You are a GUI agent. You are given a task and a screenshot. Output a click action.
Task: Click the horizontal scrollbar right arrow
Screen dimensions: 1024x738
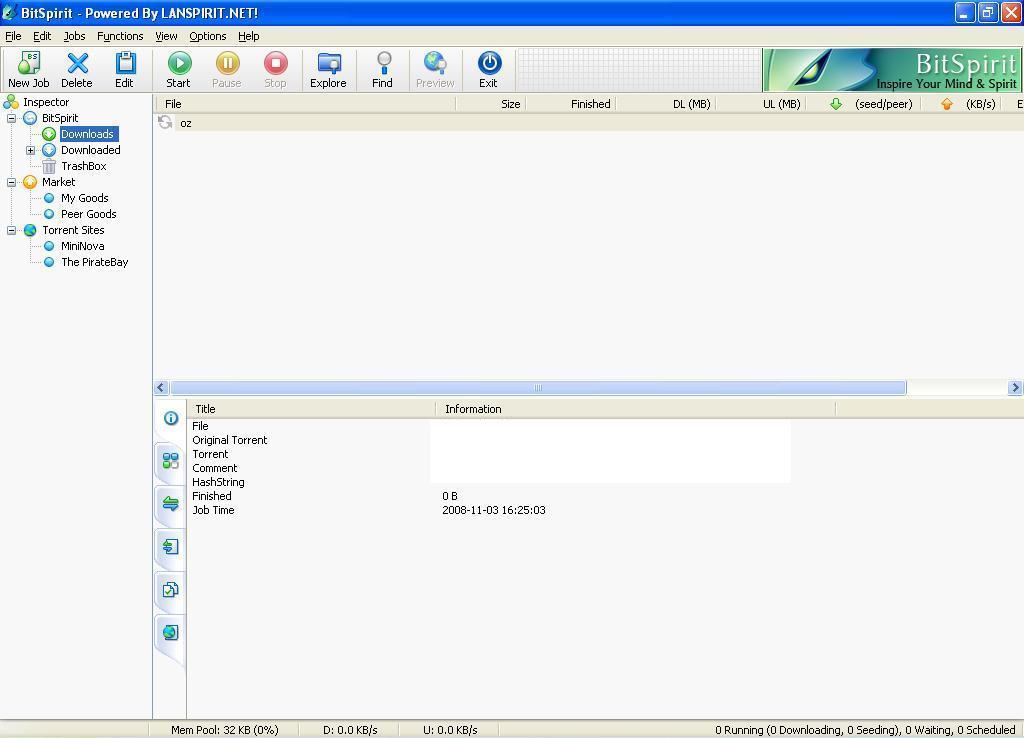click(1015, 387)
